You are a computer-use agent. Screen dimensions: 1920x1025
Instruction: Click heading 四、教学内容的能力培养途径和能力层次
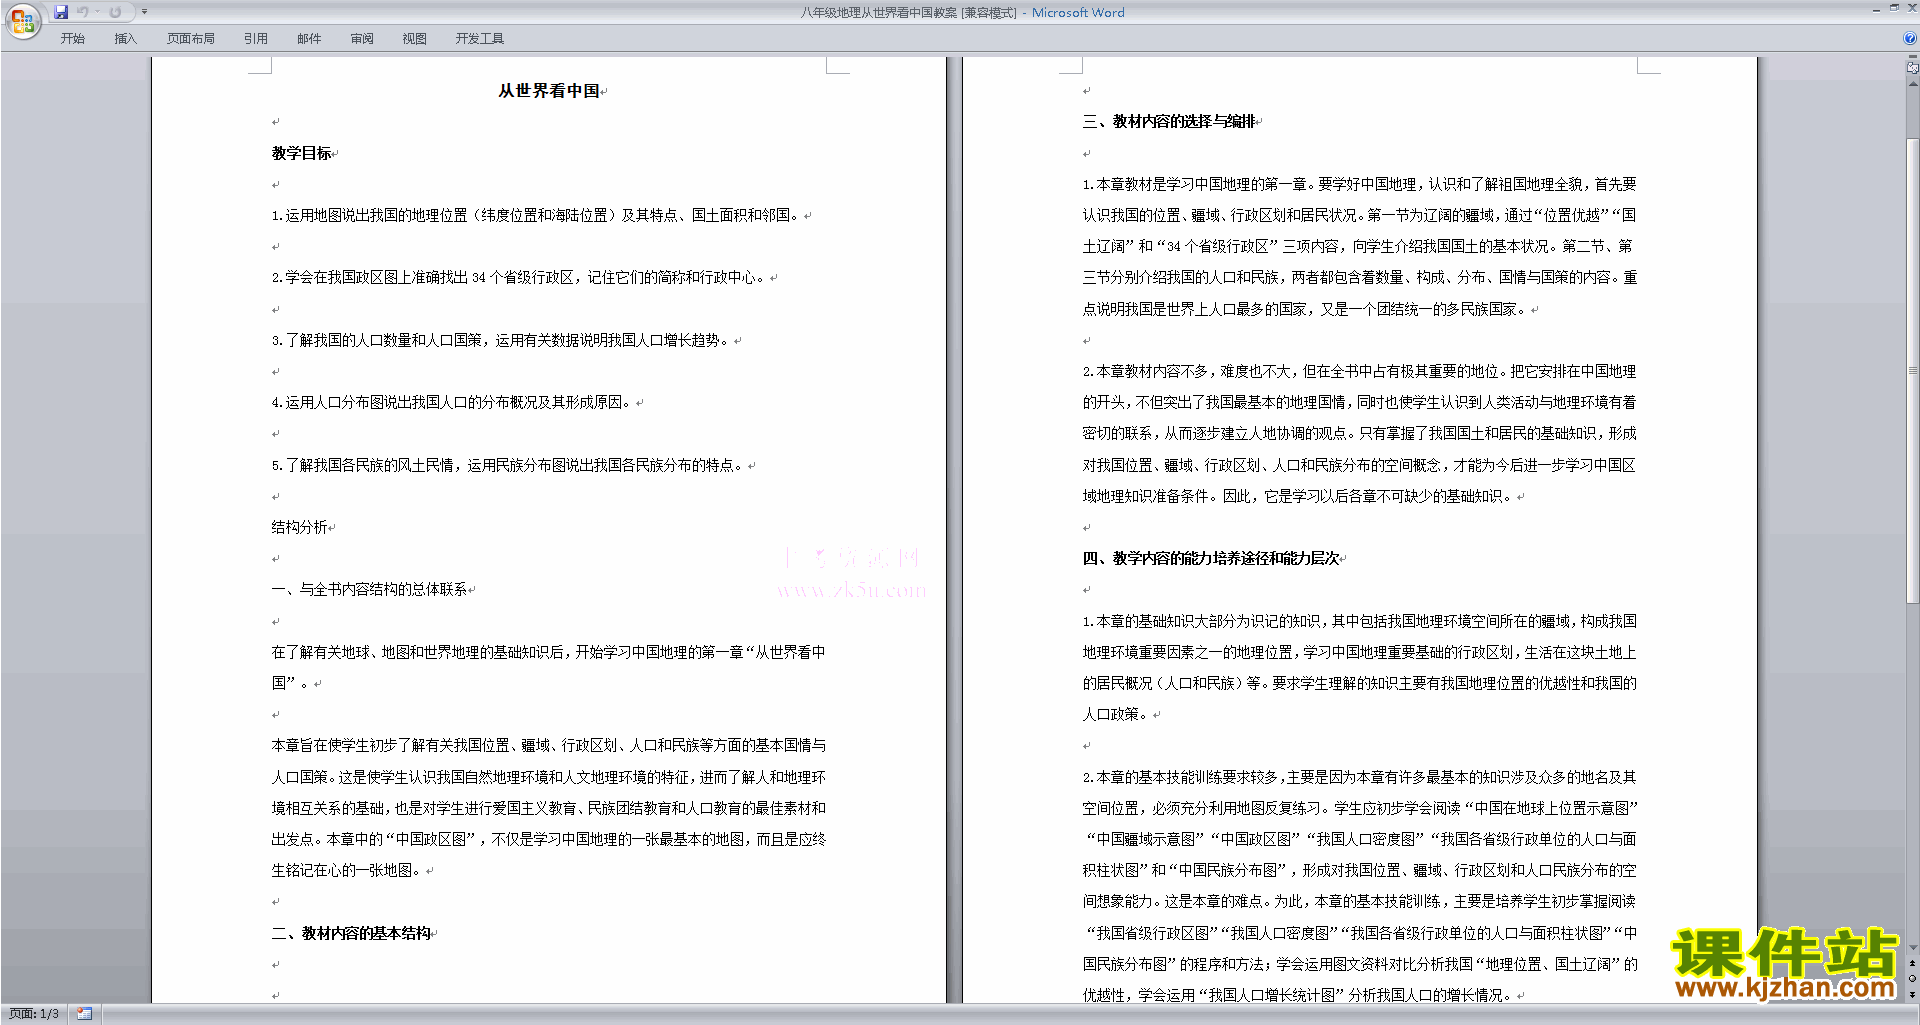tap(1210, 558)
